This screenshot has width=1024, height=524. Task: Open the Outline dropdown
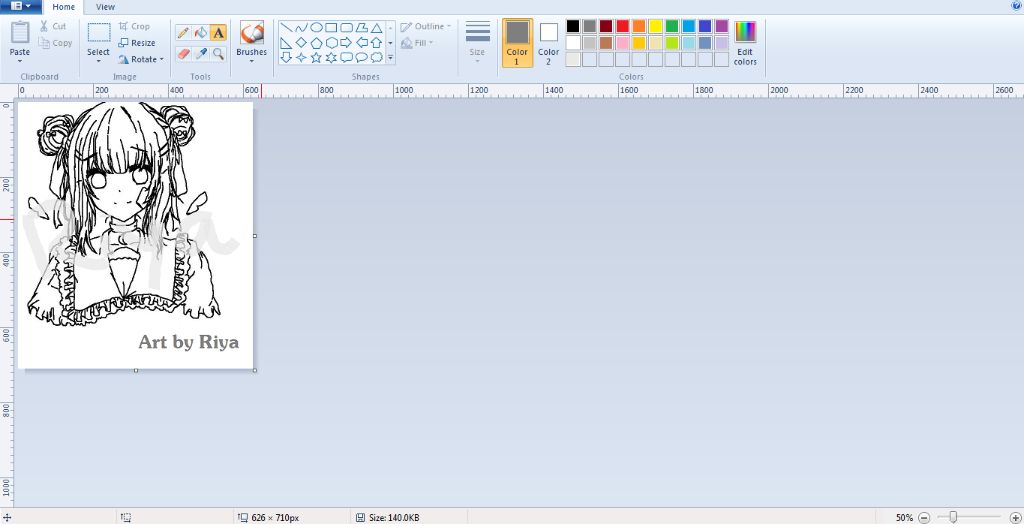[x=426, y=26]
